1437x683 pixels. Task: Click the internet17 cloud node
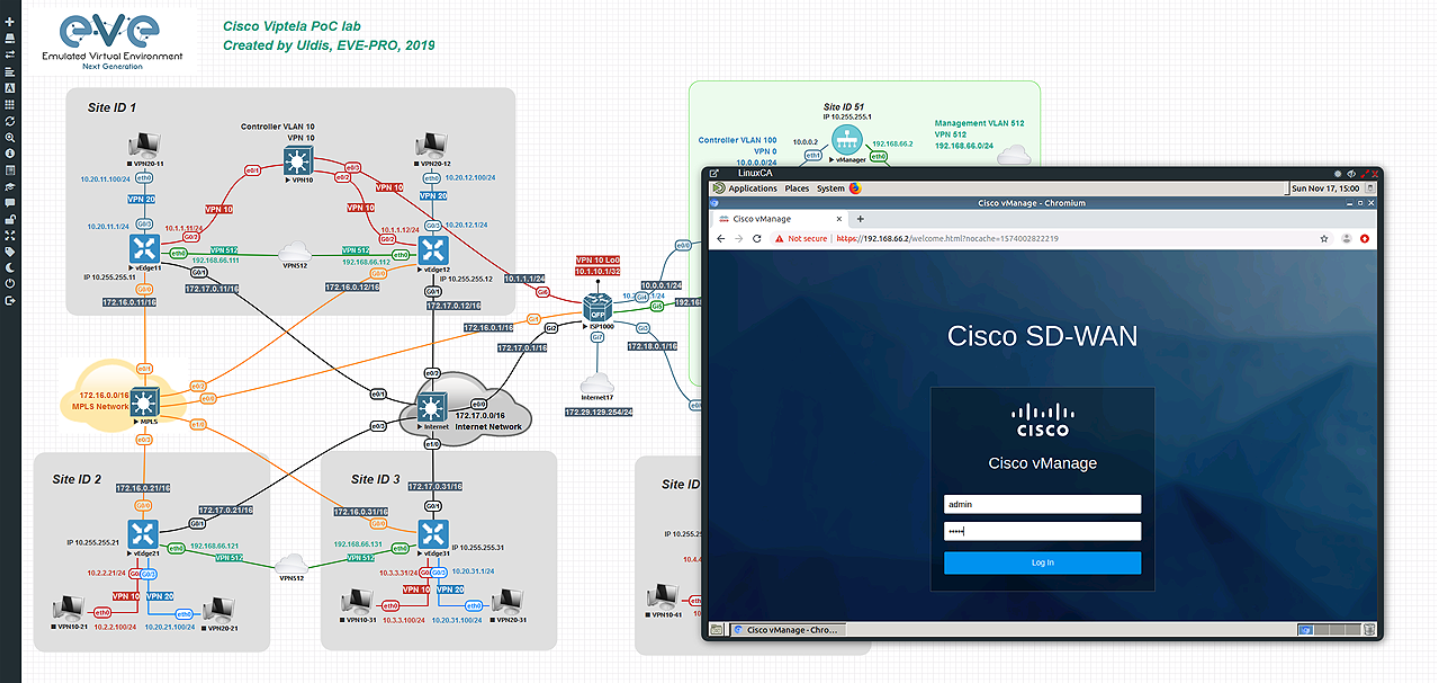click(x=598, y=382)
